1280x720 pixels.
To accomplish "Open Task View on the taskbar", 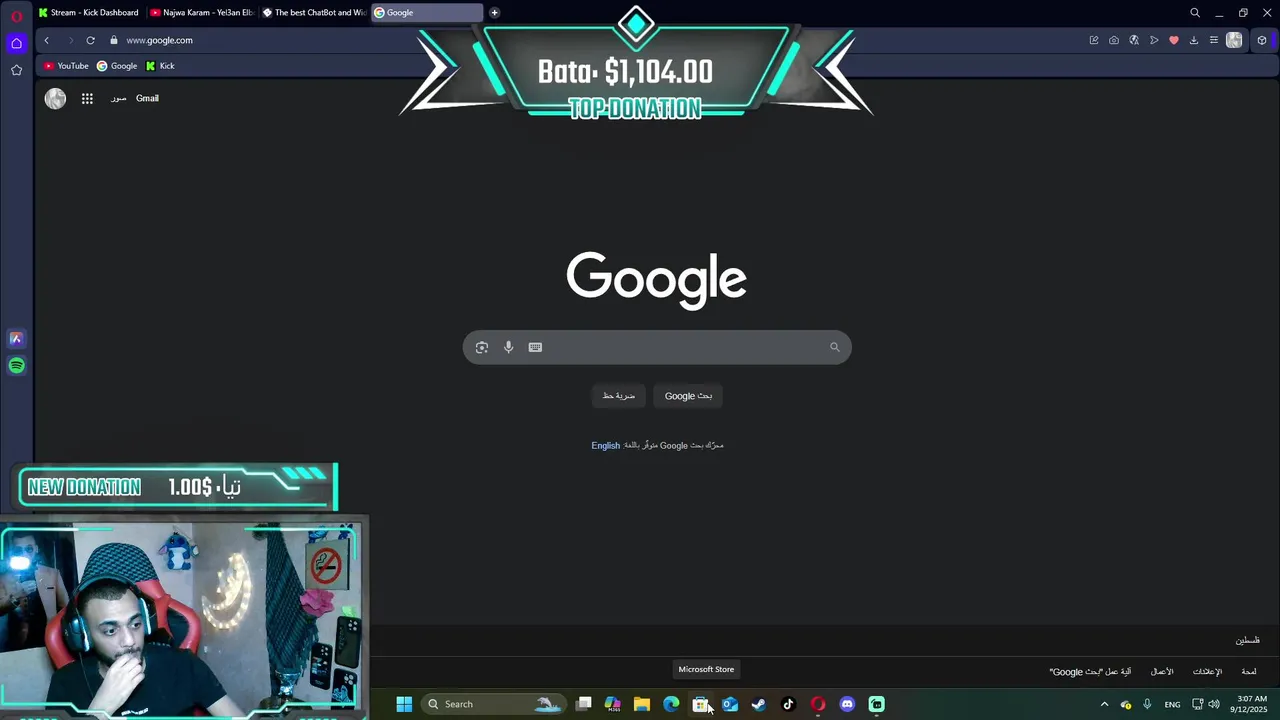I will (x=584, y=704).
